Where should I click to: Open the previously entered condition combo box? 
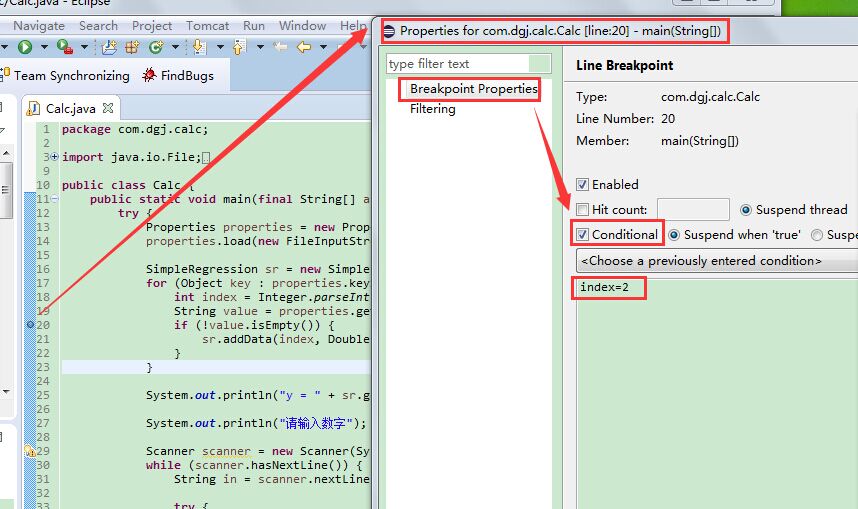pyautogui.click(x=717, y=261)
